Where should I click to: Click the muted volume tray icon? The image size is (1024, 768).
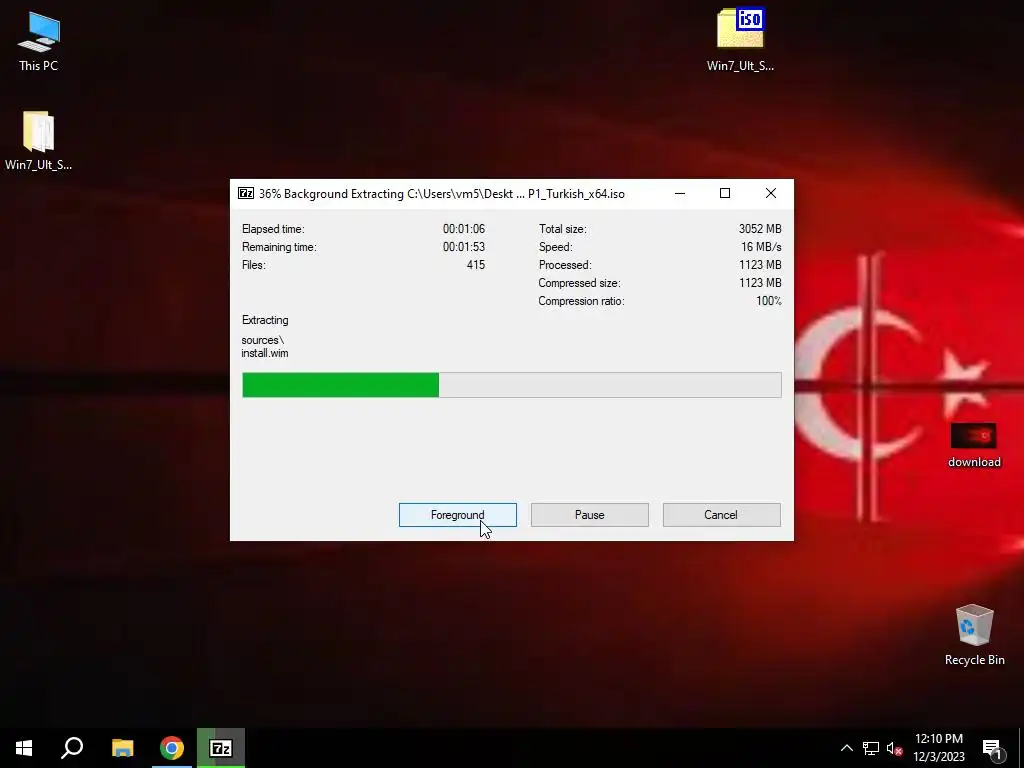(x=894, y=748)
